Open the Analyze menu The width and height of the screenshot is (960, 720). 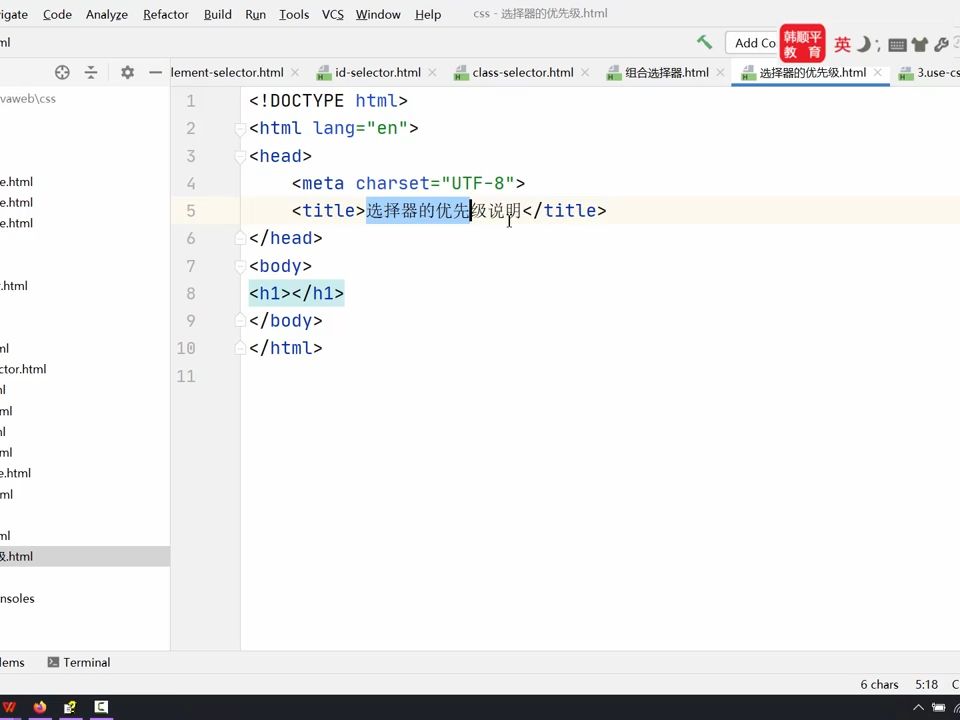[x=107, y=14]
